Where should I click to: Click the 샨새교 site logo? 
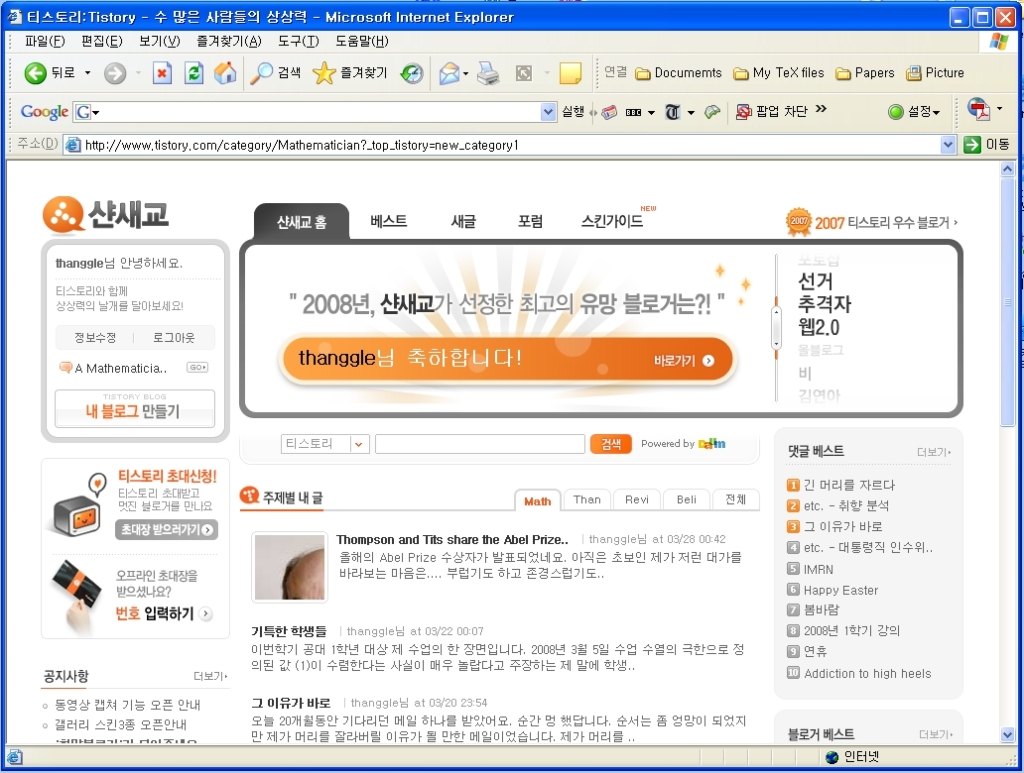105,214
